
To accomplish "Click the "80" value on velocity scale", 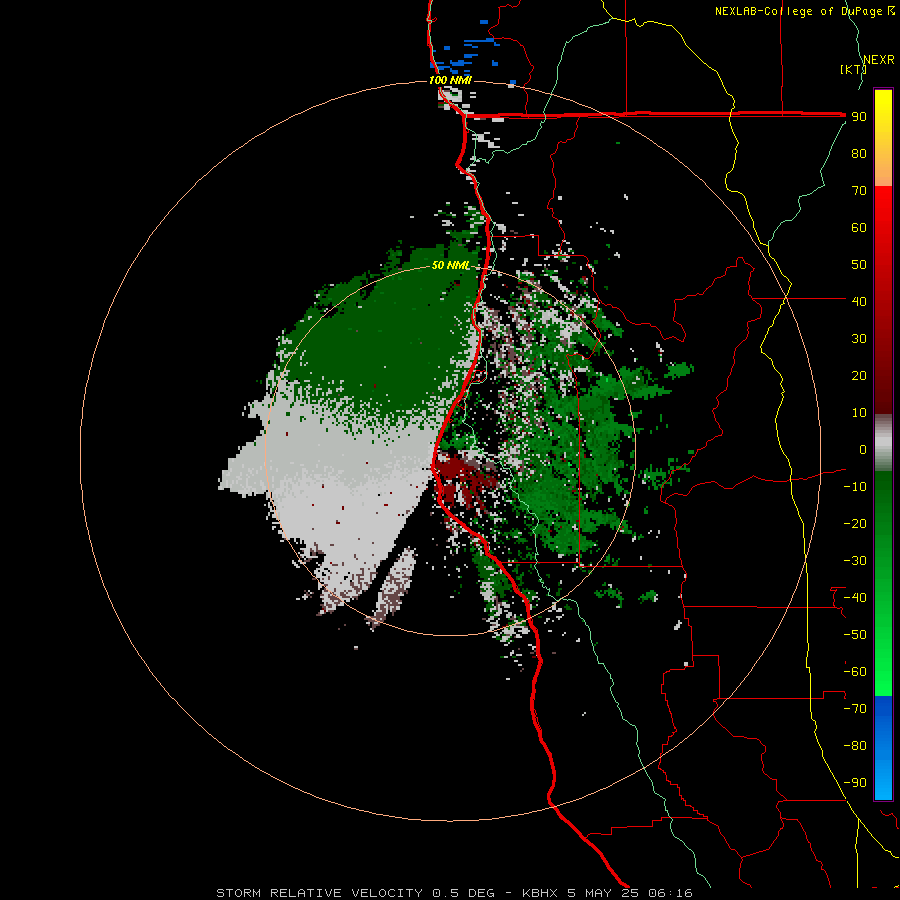I will coord(859,154).
